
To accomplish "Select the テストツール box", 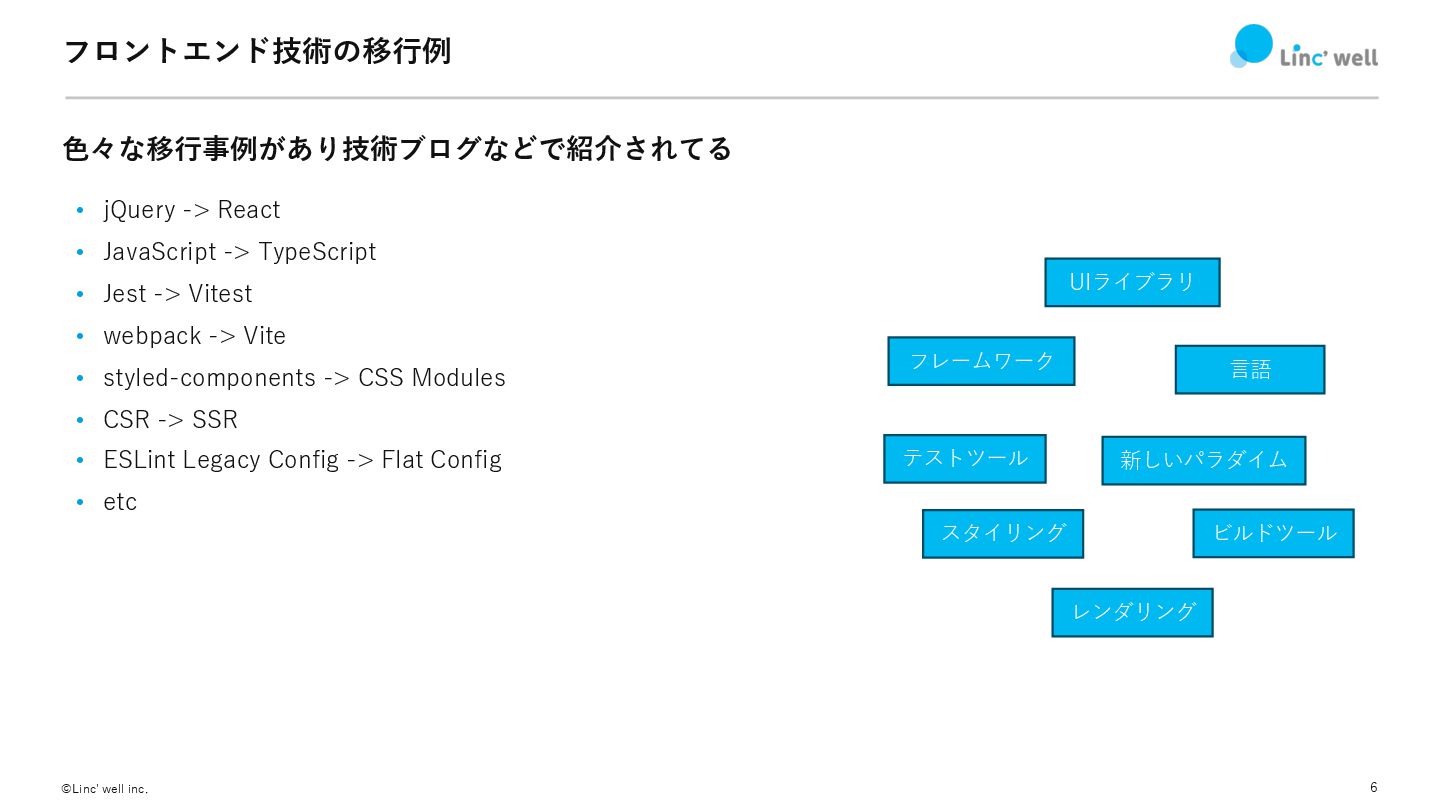I will (965, 459).
